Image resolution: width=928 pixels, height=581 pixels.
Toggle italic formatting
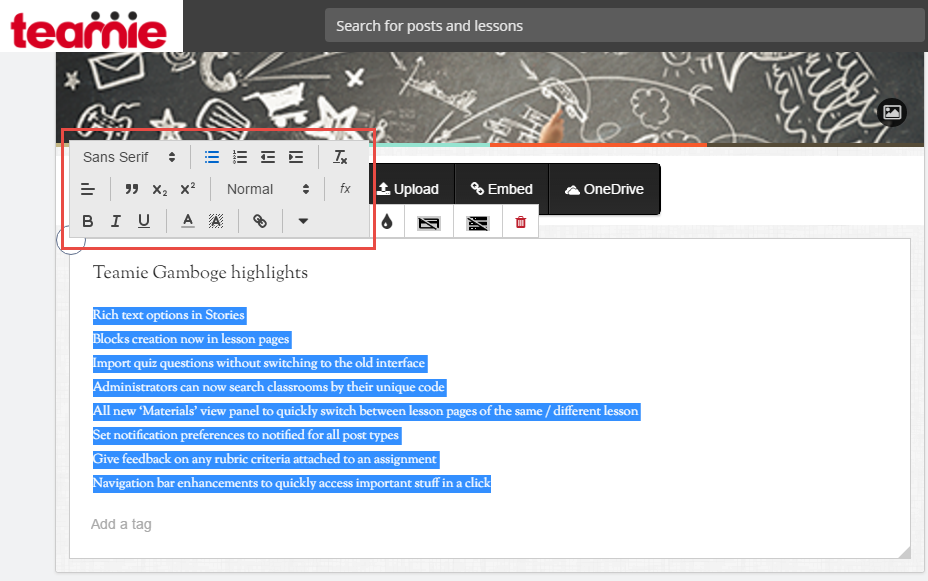(115, 221)
